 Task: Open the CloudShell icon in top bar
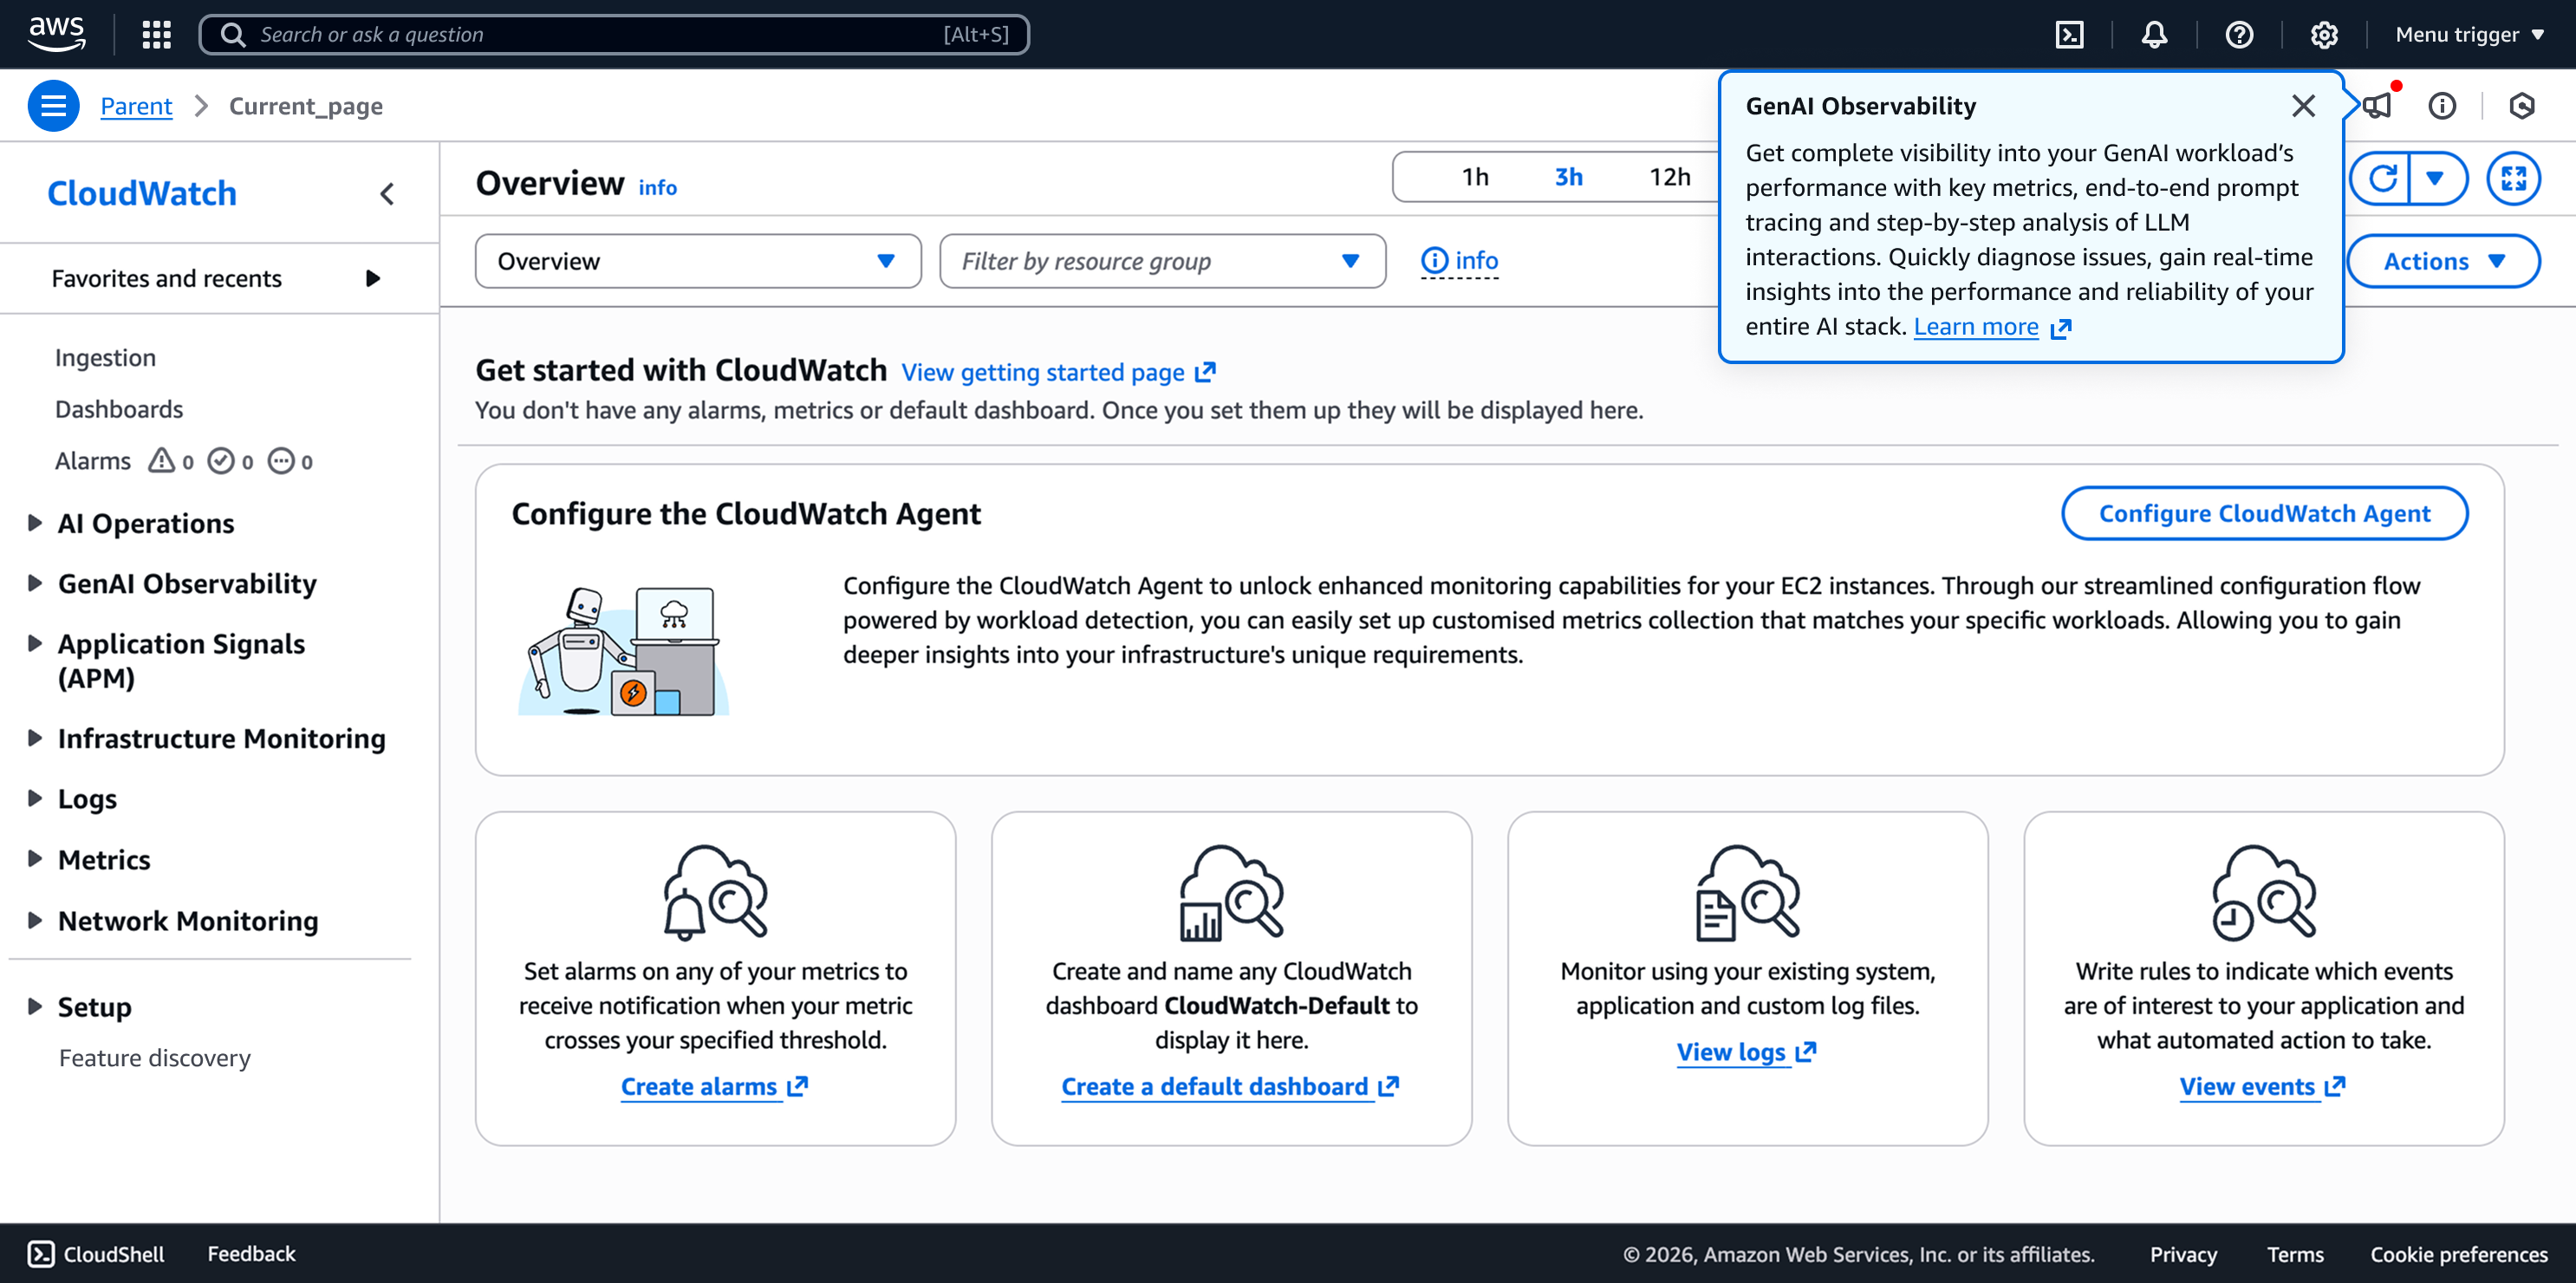[2069, 34]
